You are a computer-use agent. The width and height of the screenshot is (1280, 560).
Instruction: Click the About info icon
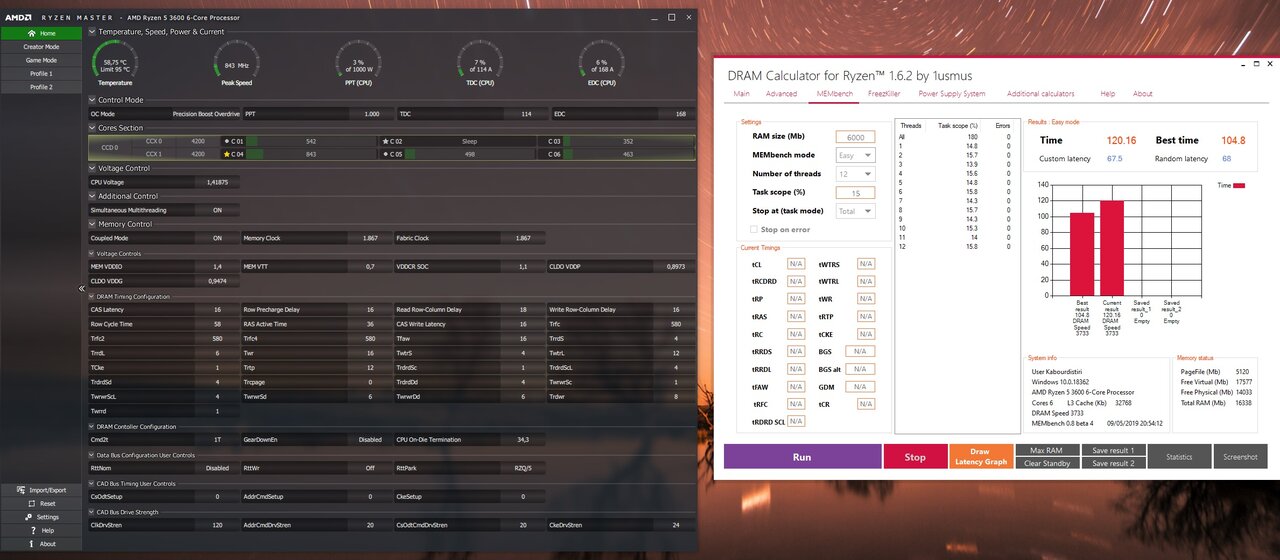coord(30,544)
